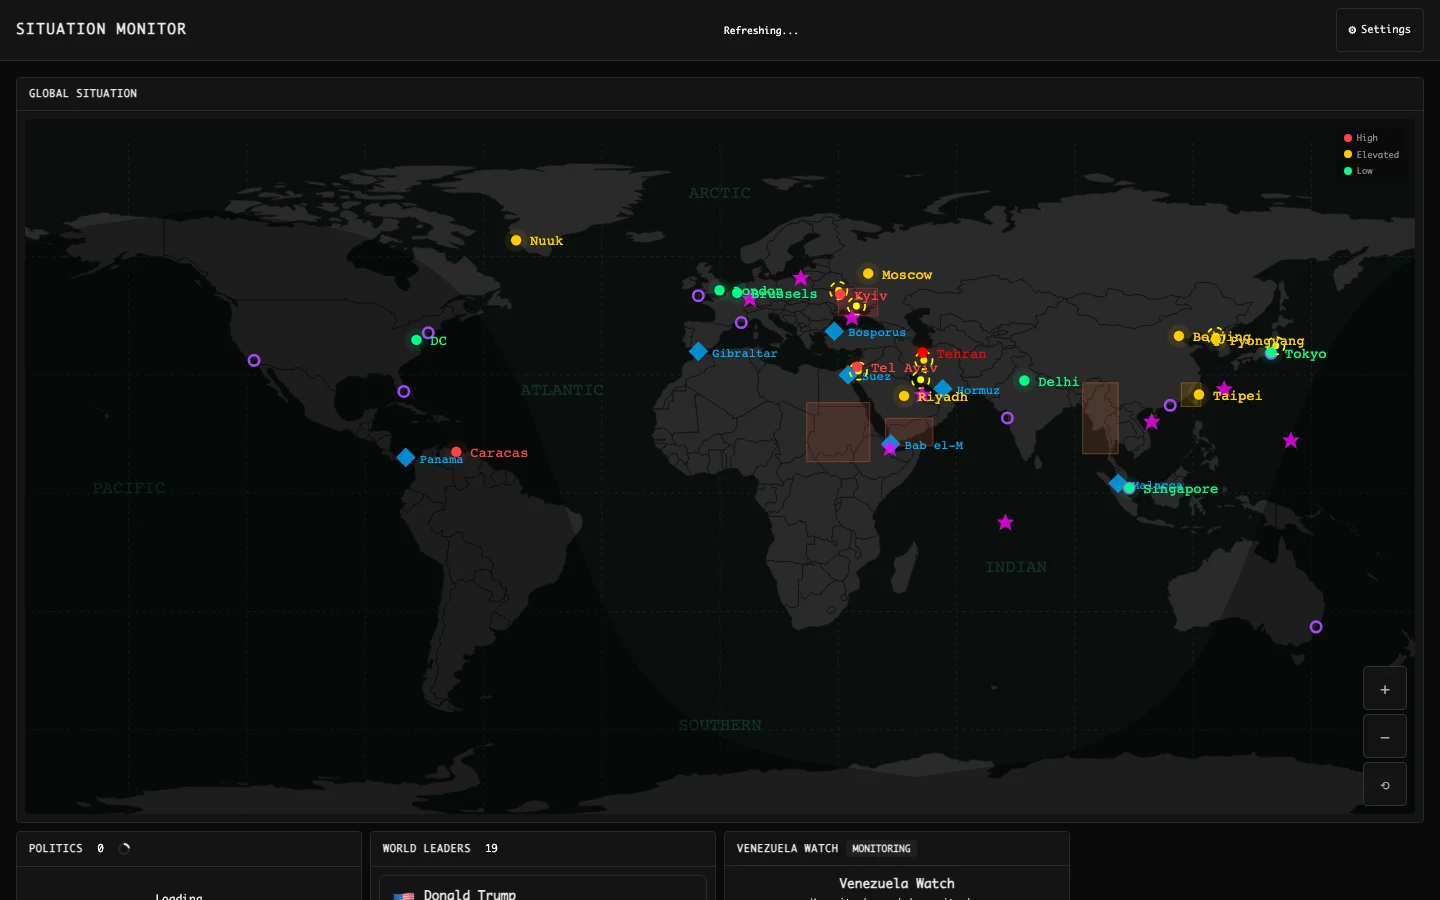Open the VENEZUELA WATCH panel header

click(897, 848)
